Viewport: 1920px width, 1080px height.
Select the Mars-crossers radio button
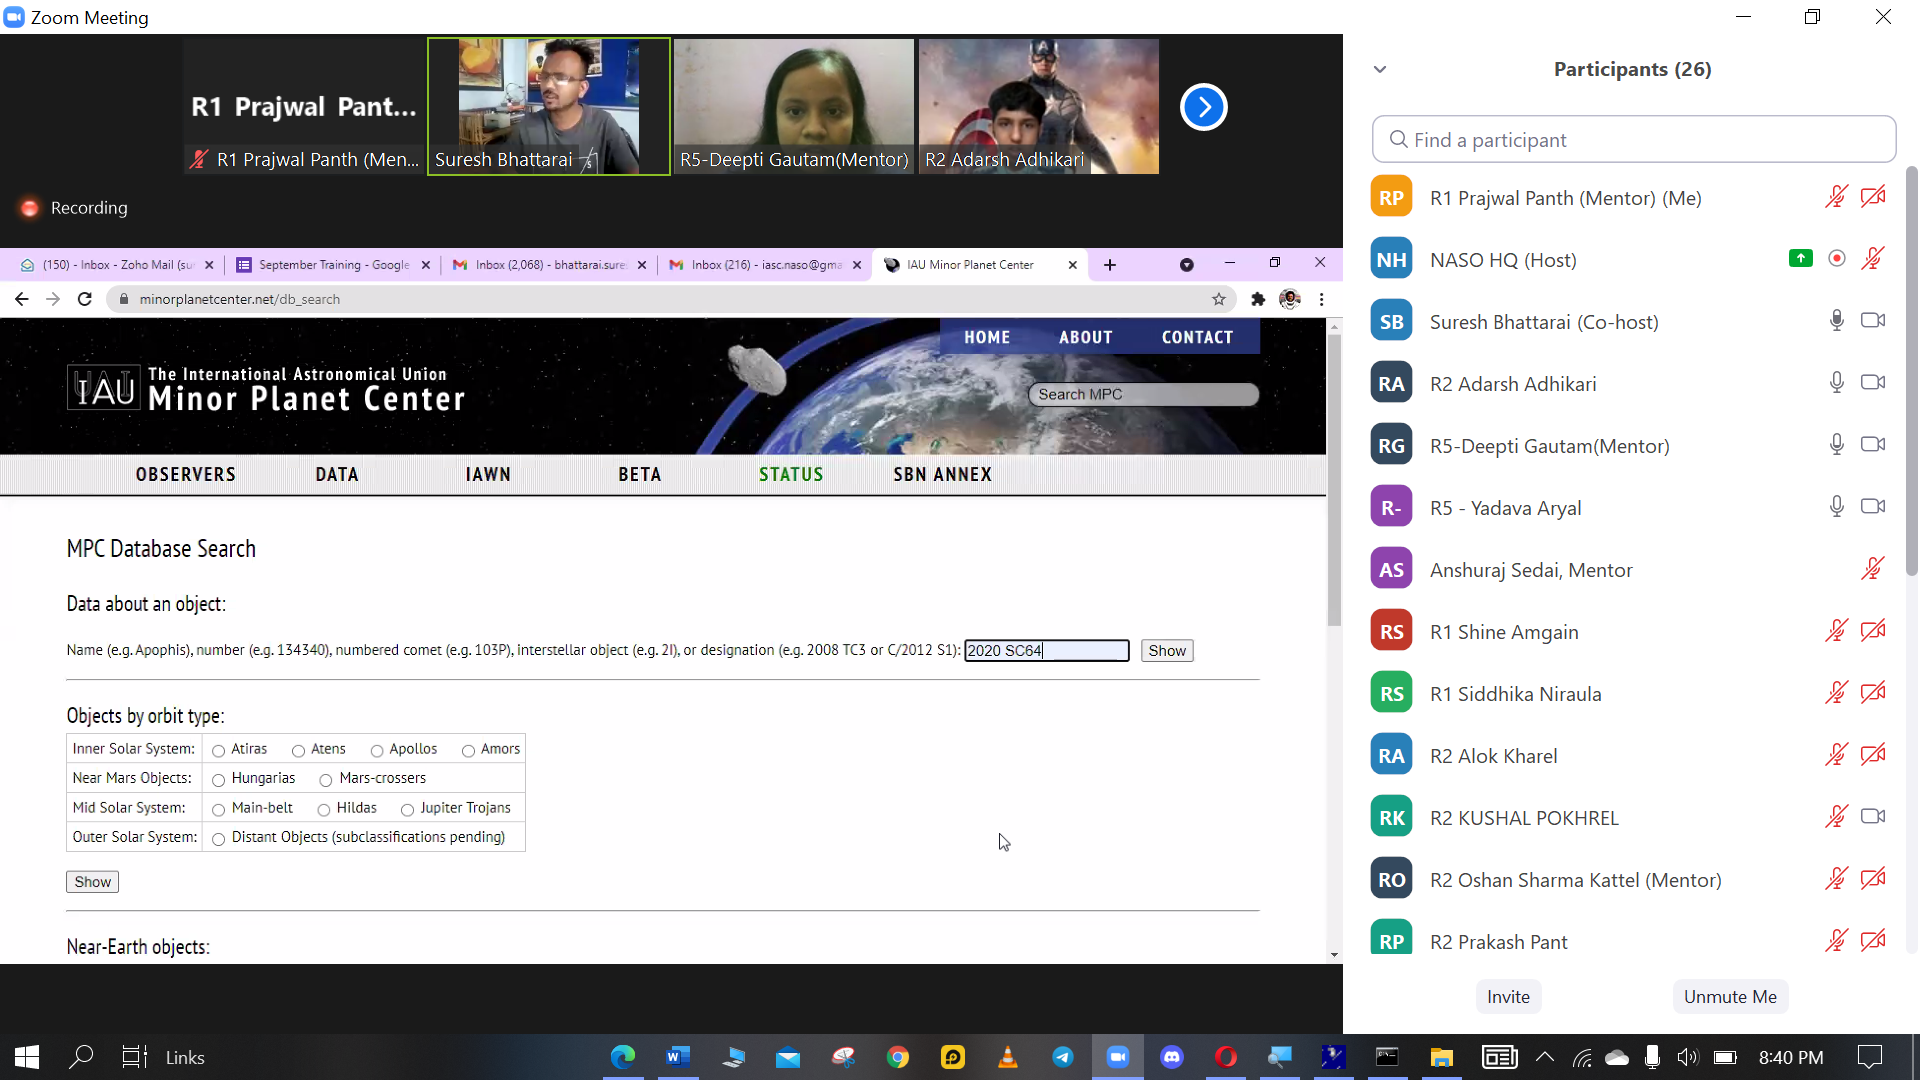click(x=326, y=780)
